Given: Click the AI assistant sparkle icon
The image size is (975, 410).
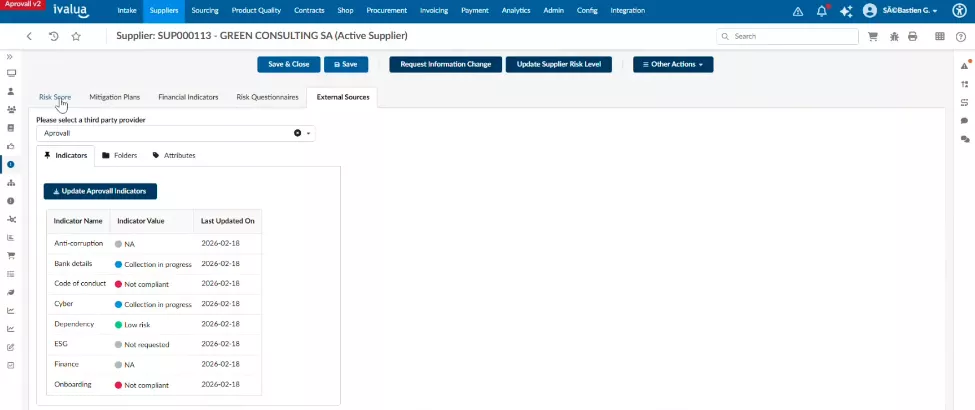Looking at the screenshot, I should (846, 11).
